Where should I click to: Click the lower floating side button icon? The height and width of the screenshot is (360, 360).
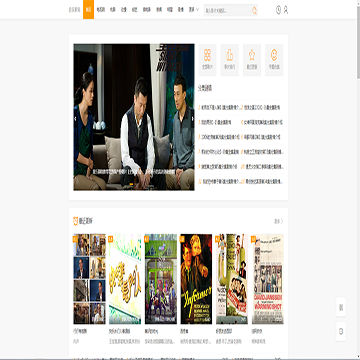point(341,331)
